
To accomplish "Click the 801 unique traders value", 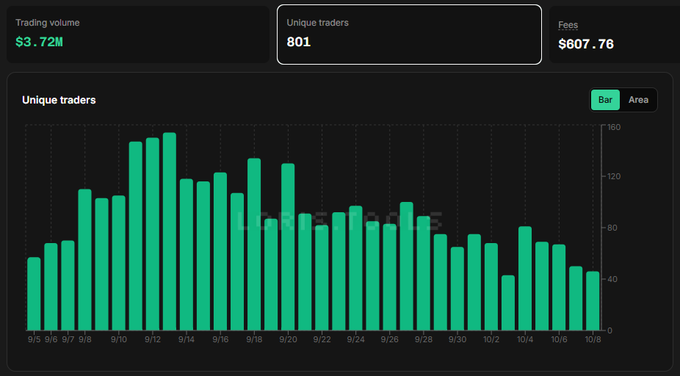I will coord(298,42).
